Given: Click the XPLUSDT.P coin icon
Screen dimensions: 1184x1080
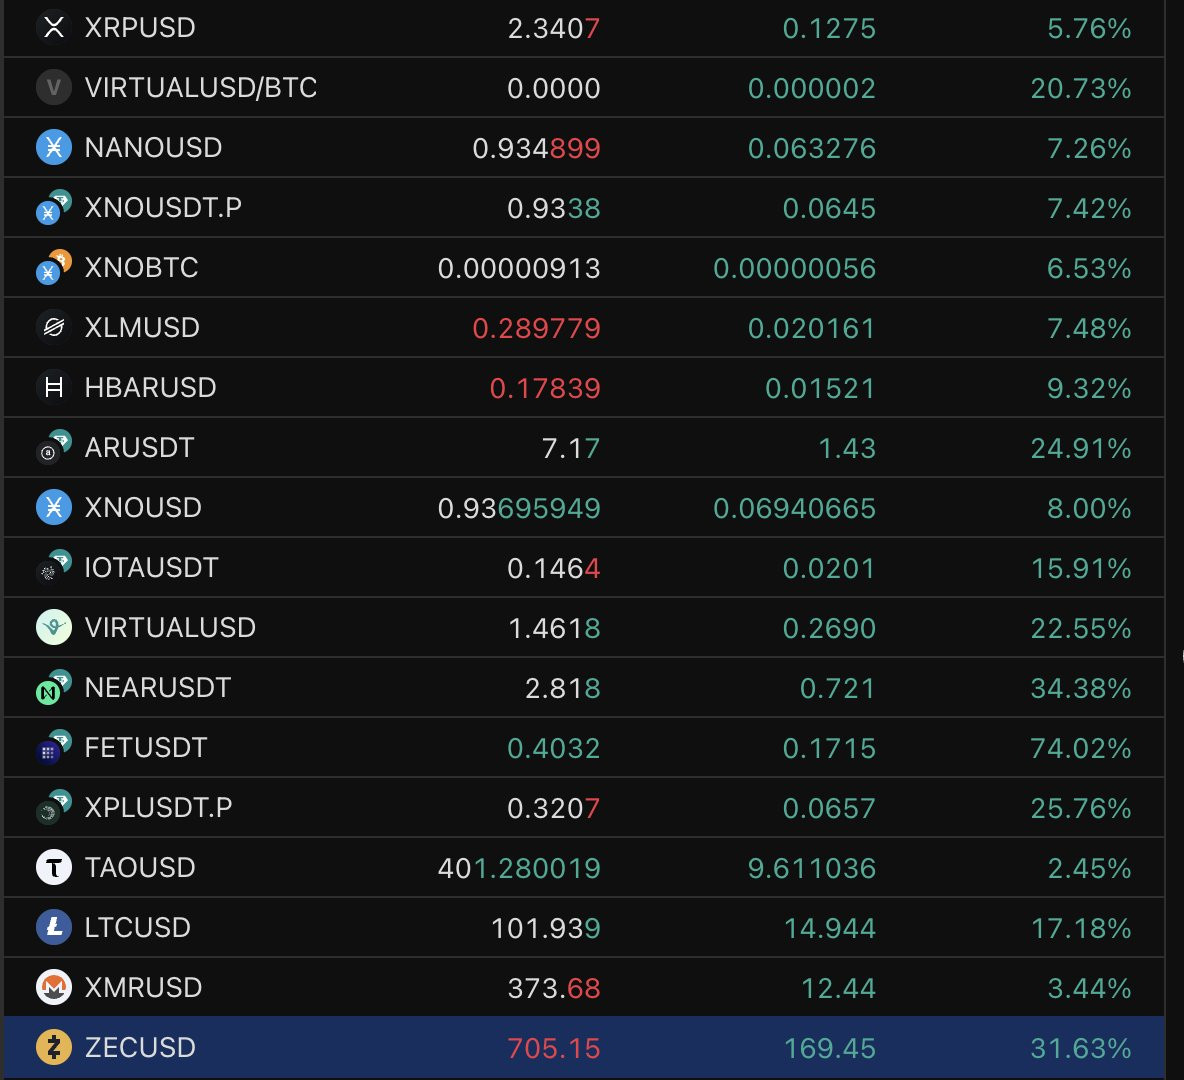Looking at the screenshot, I should point(54,807).
